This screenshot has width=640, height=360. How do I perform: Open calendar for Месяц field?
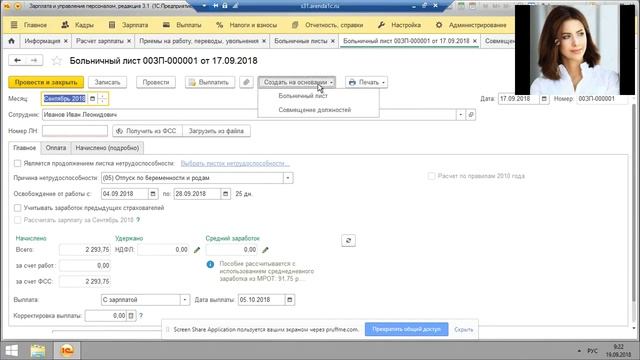point(92,98)
